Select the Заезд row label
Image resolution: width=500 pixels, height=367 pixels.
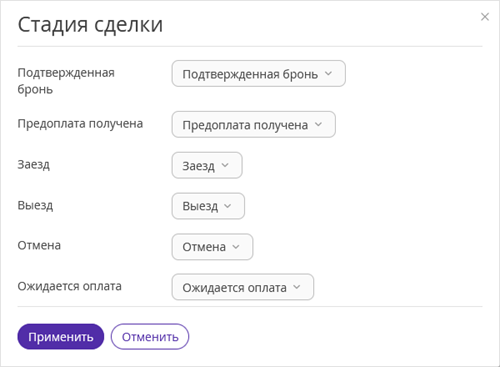pyautogui.click(x=34, y=165)
